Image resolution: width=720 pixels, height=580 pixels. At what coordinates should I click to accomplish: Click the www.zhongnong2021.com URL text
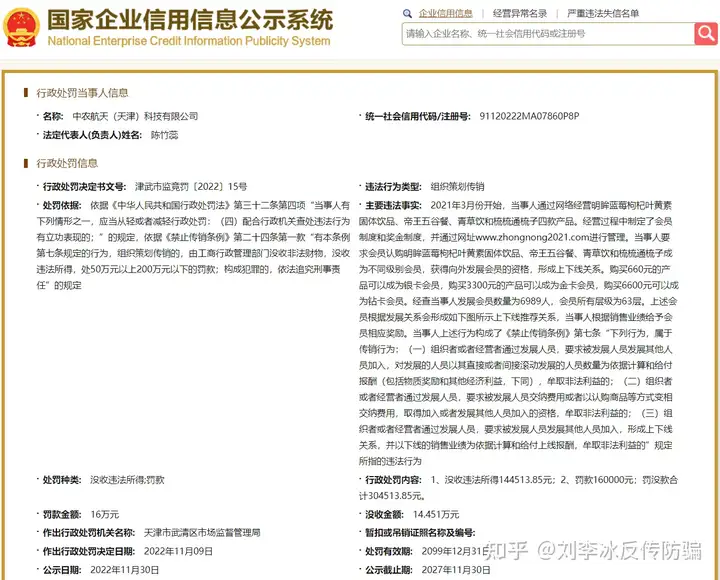click(532, 237)
